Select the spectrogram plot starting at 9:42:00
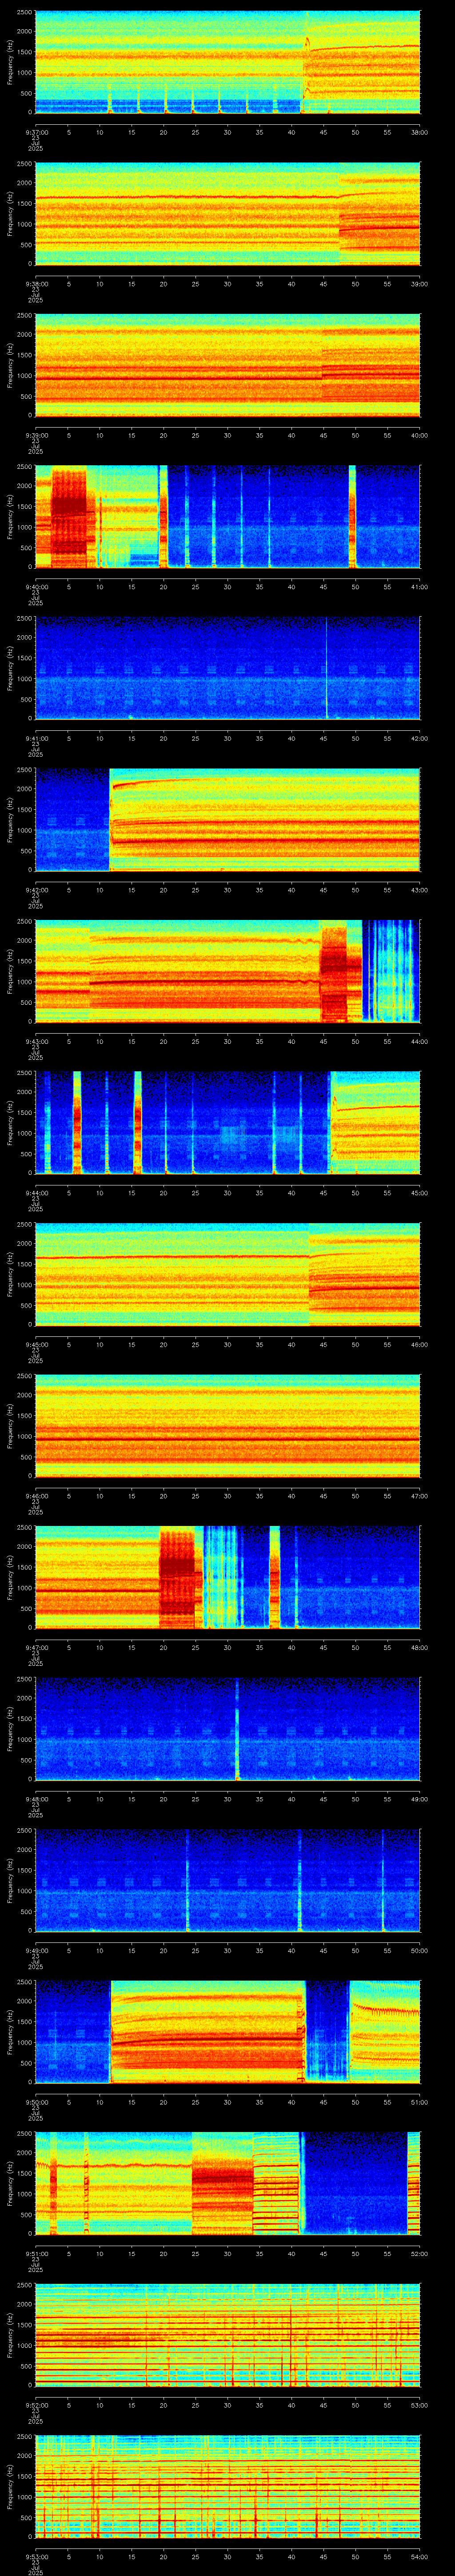 227,820
